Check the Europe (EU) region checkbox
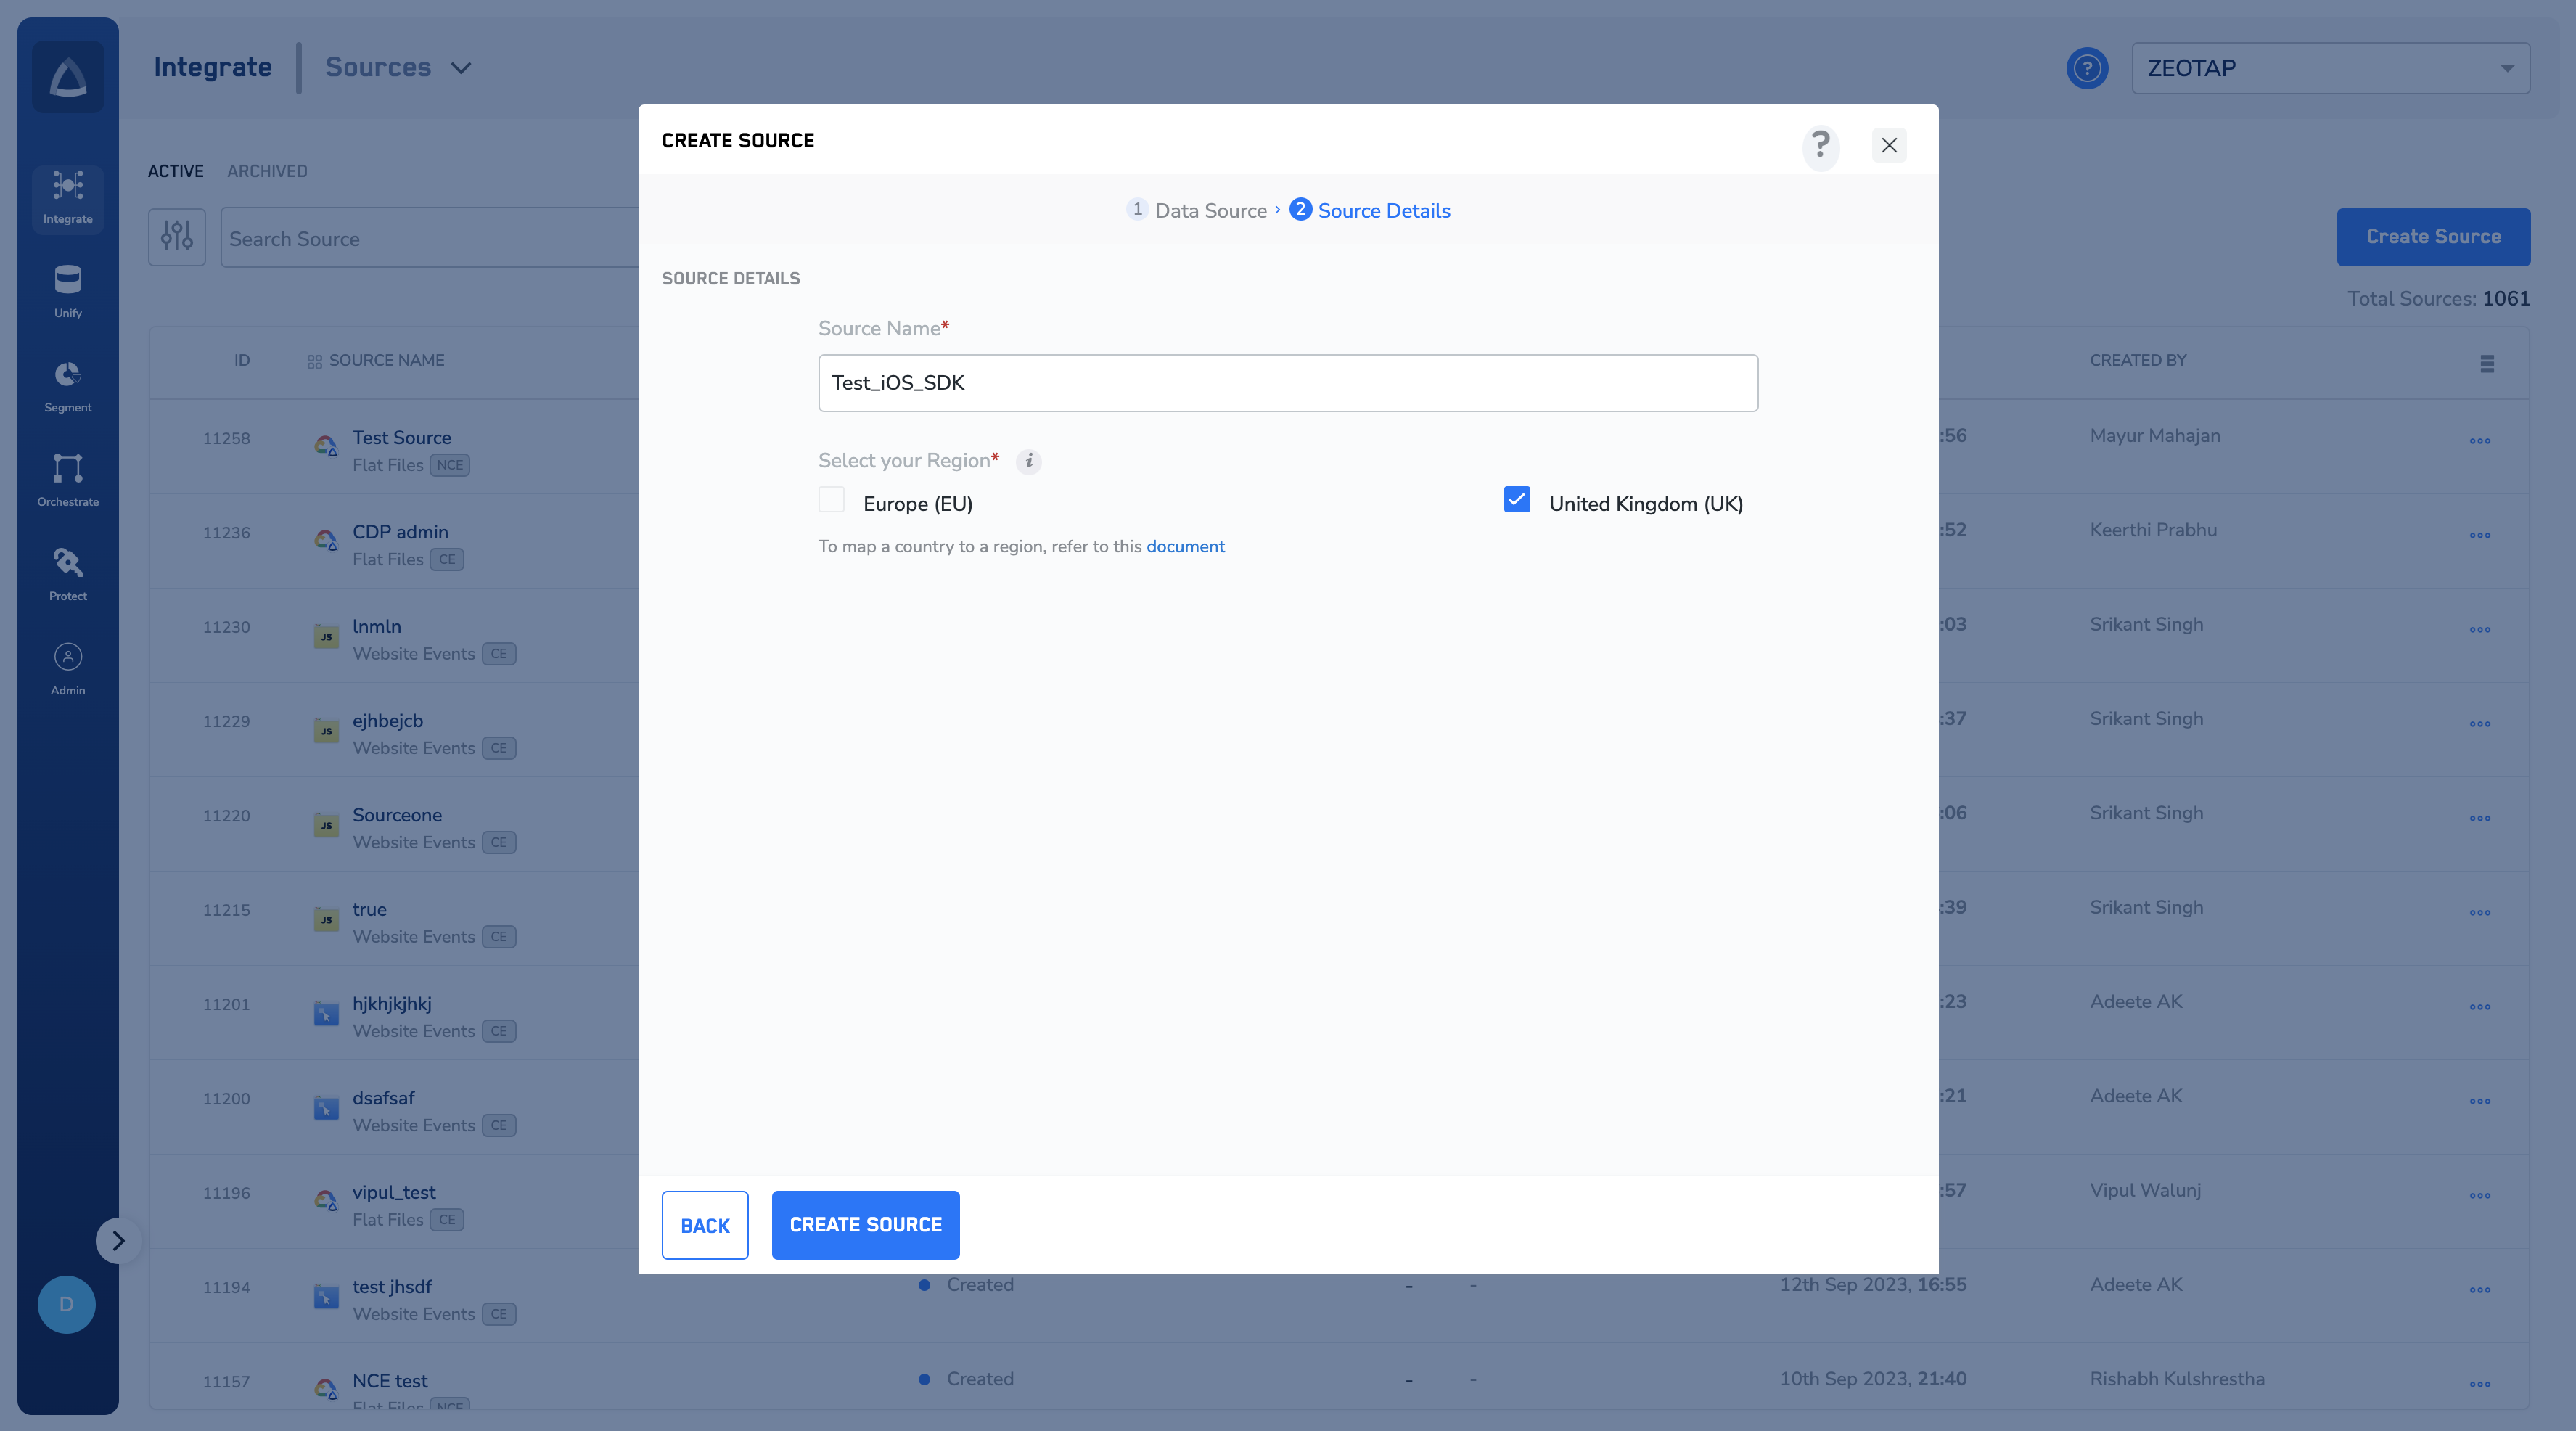The width and height of the screenshot is (2576, 1431). 831,499
